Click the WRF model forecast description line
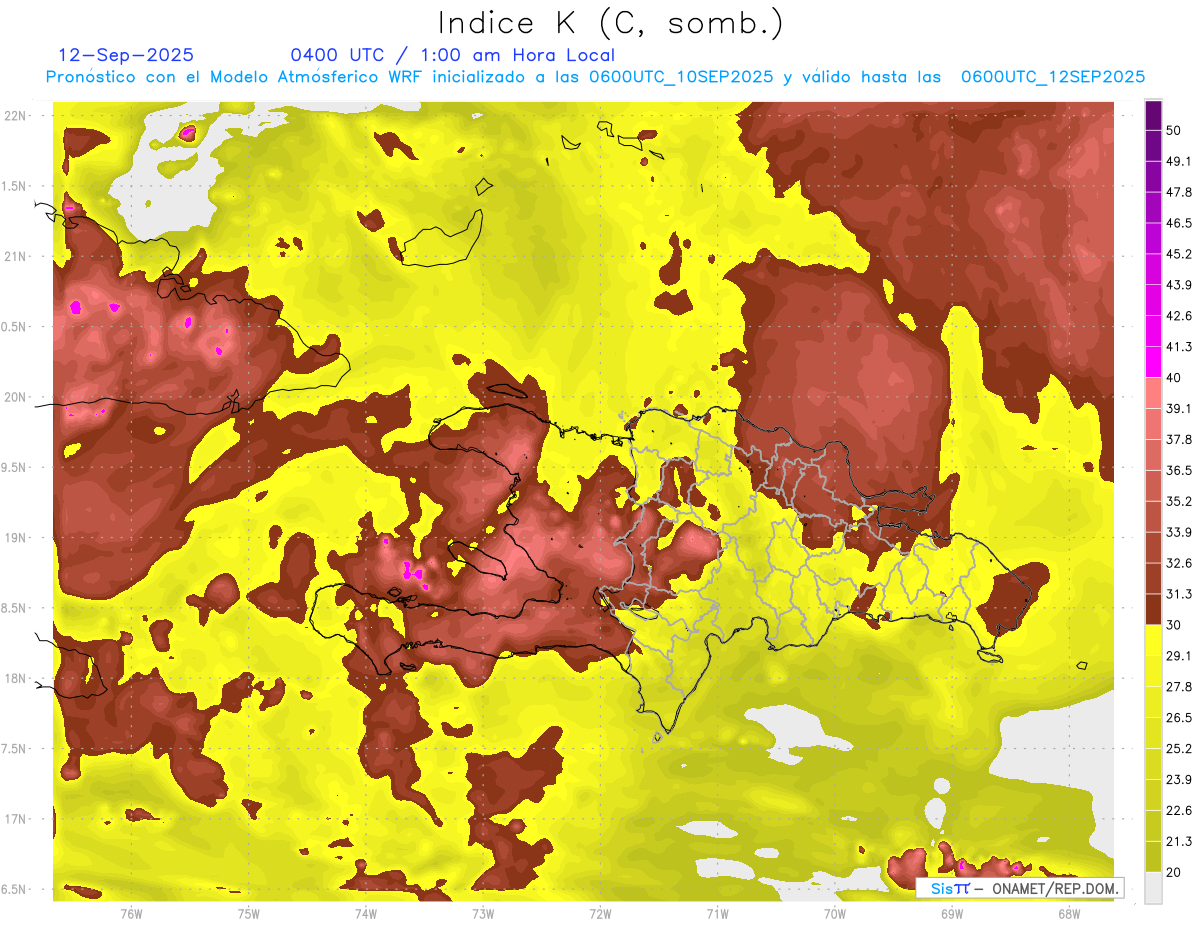 click(596, 77)
